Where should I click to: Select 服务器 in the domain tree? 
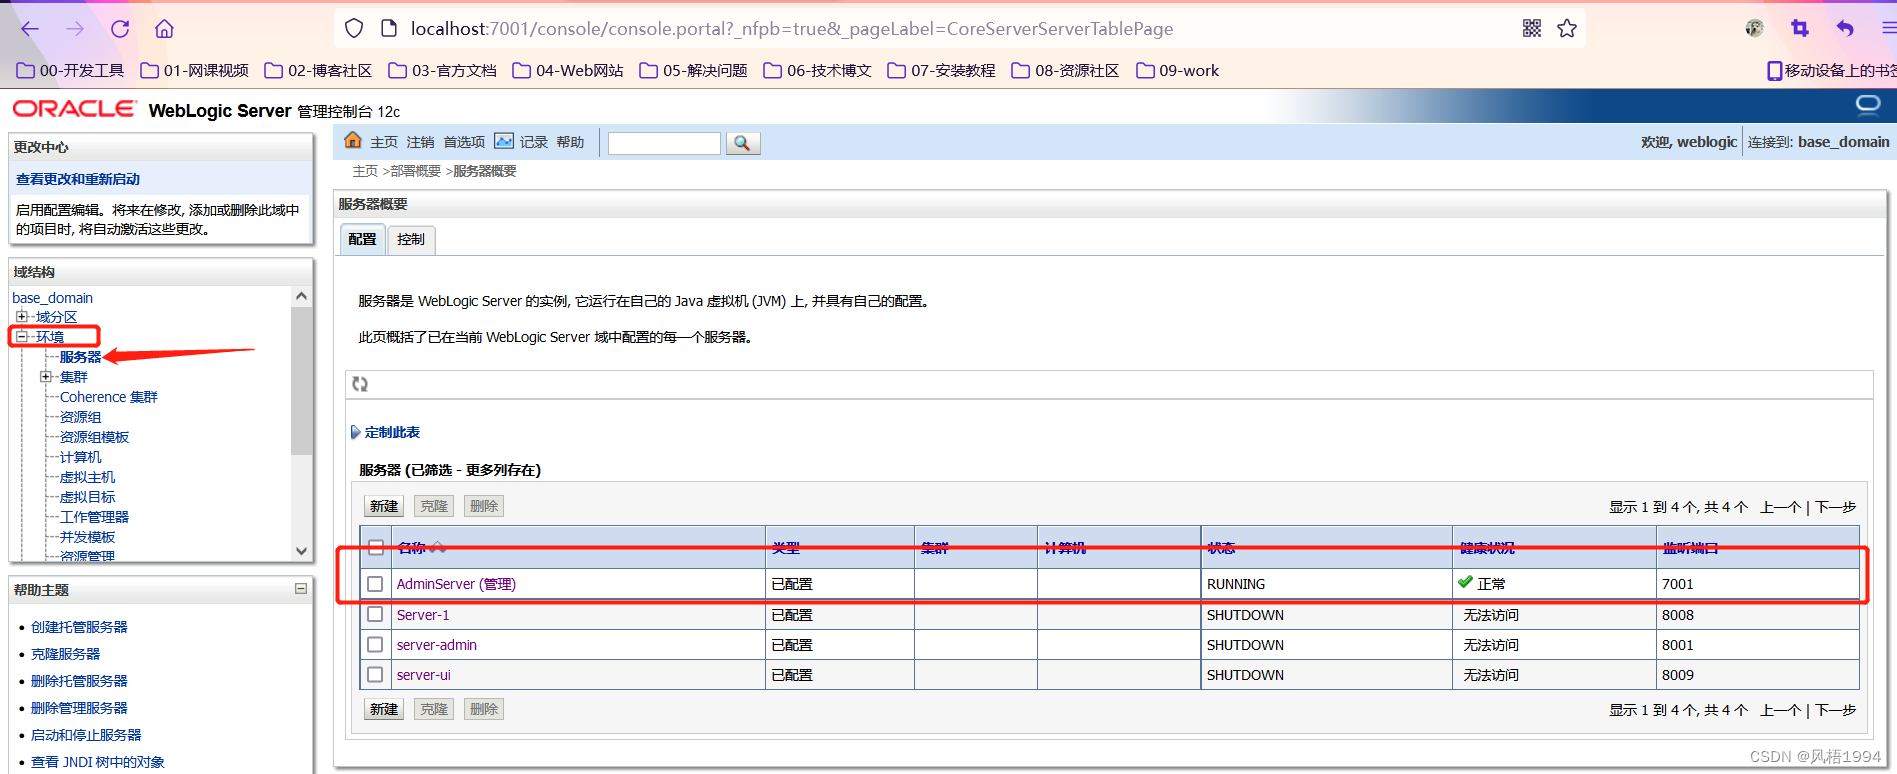click(80, 357)
